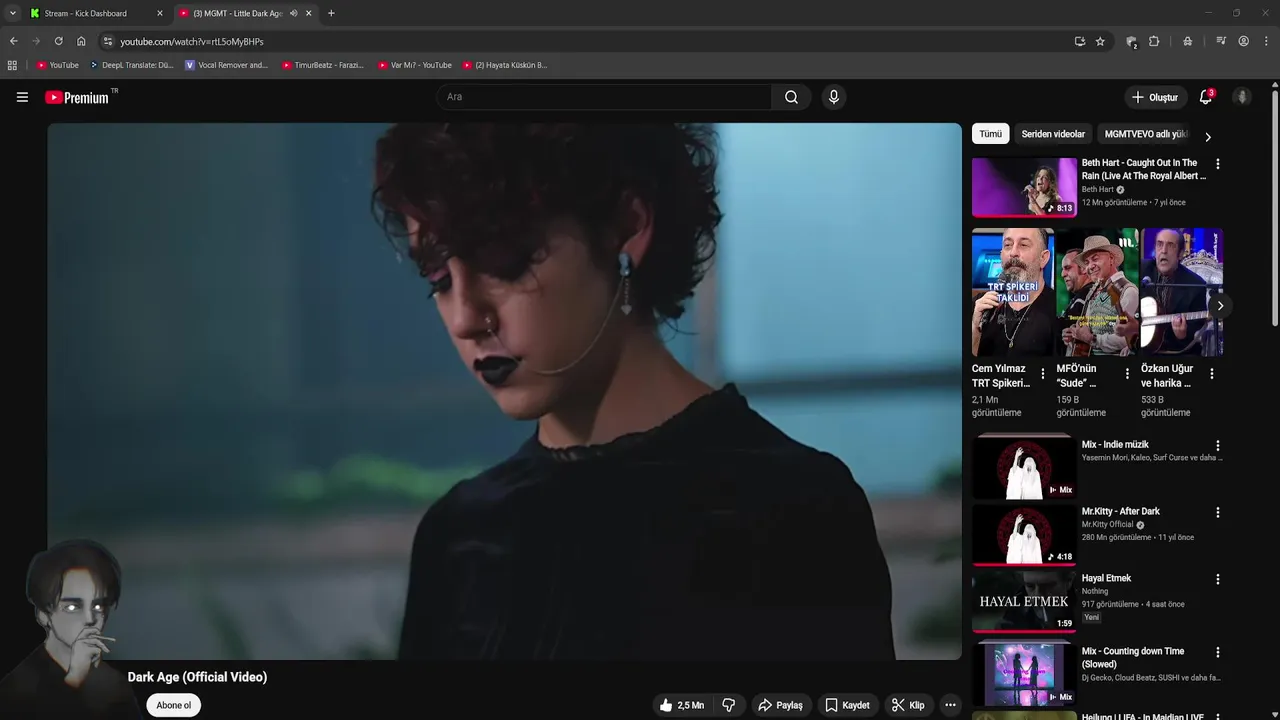
Task: Open HAYAL ETMEK video thumbnail
Action: (1024, 602)
